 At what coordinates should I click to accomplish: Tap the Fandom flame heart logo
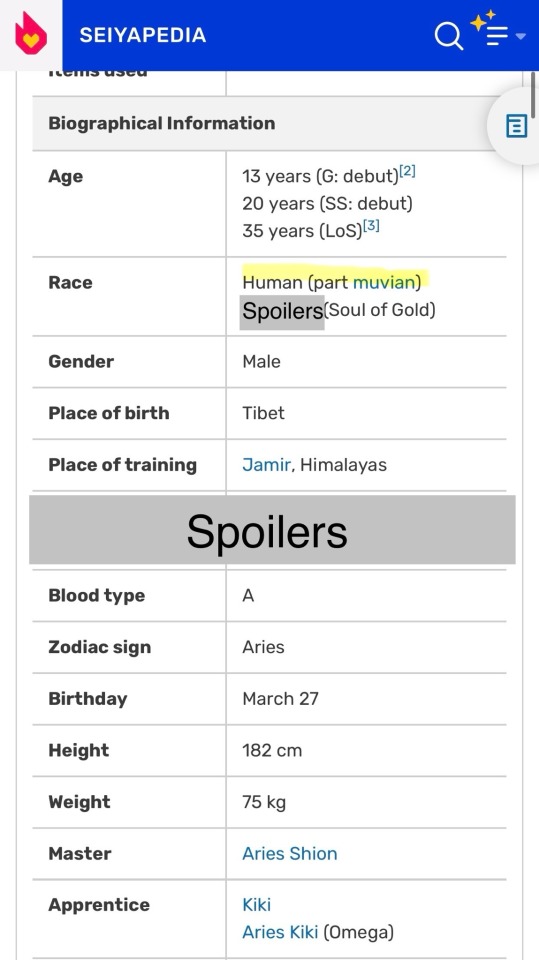pos(31,34)
